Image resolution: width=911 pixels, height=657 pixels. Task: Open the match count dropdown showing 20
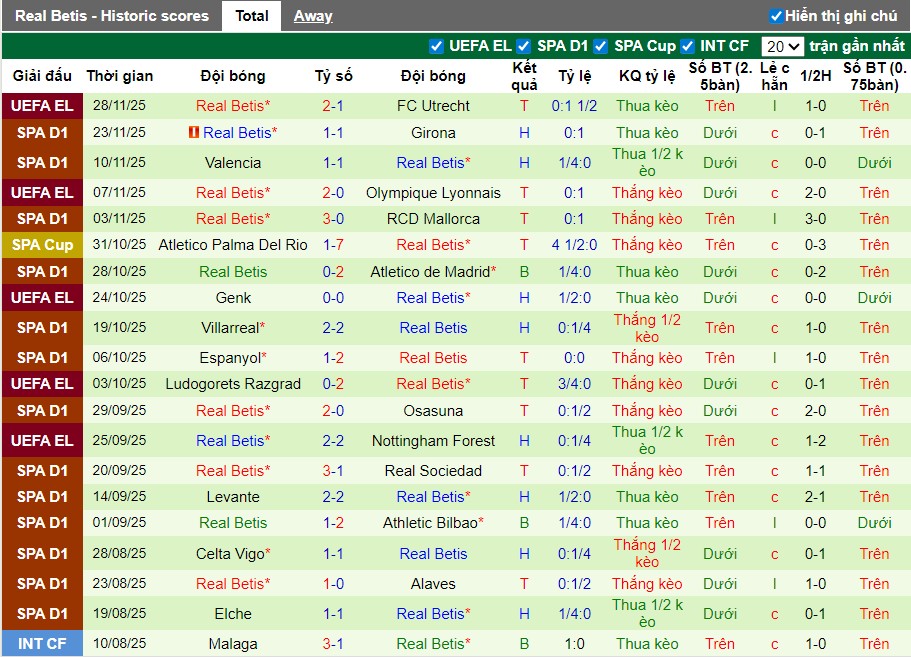click(x=781, y=45)
